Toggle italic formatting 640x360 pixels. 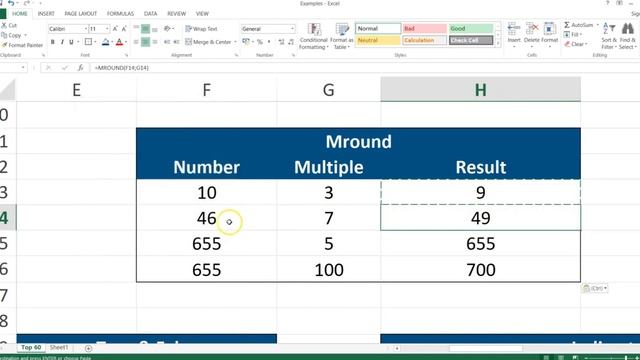pyautogui.click(x=62, y=42)
